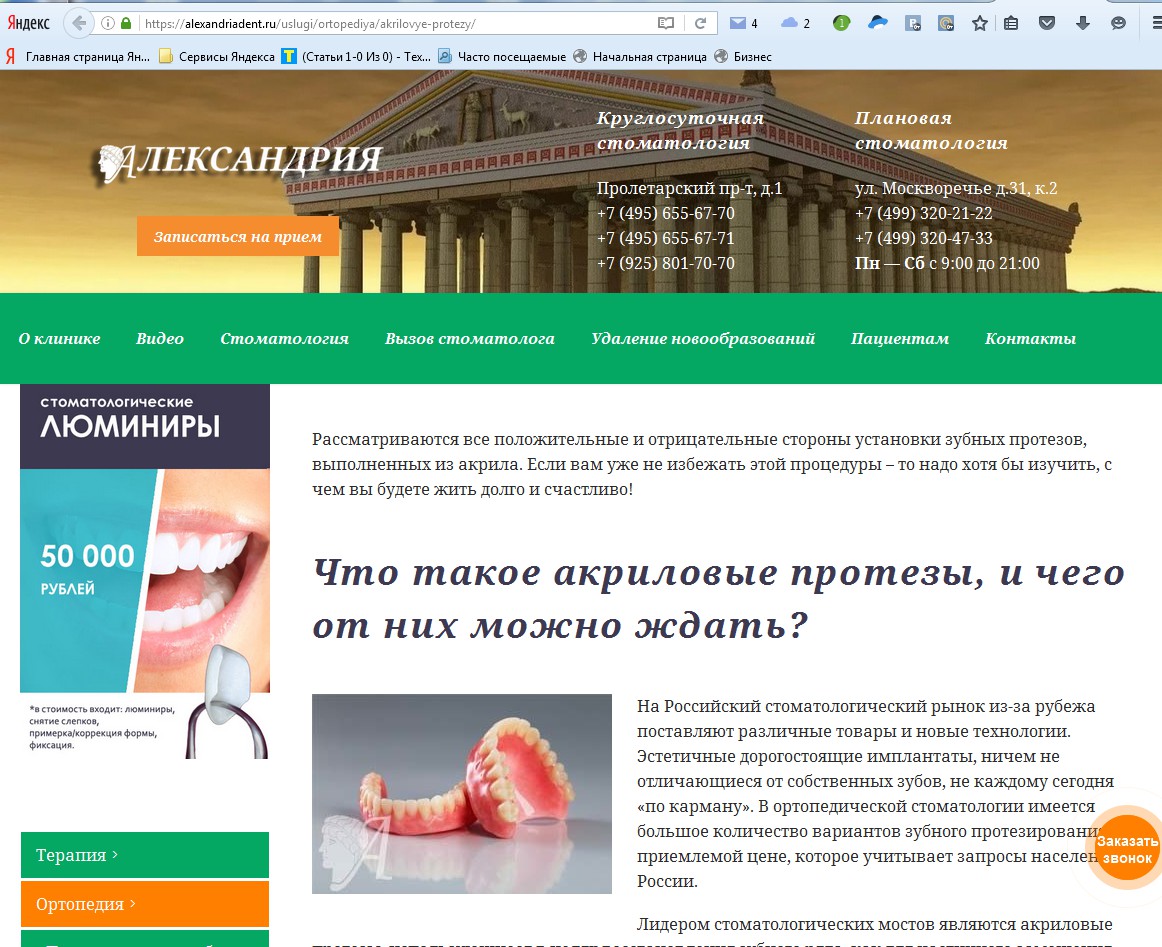Show bookmarks list menu
The height and width of the screenshot is (947, 1162).
point(1011,24)
